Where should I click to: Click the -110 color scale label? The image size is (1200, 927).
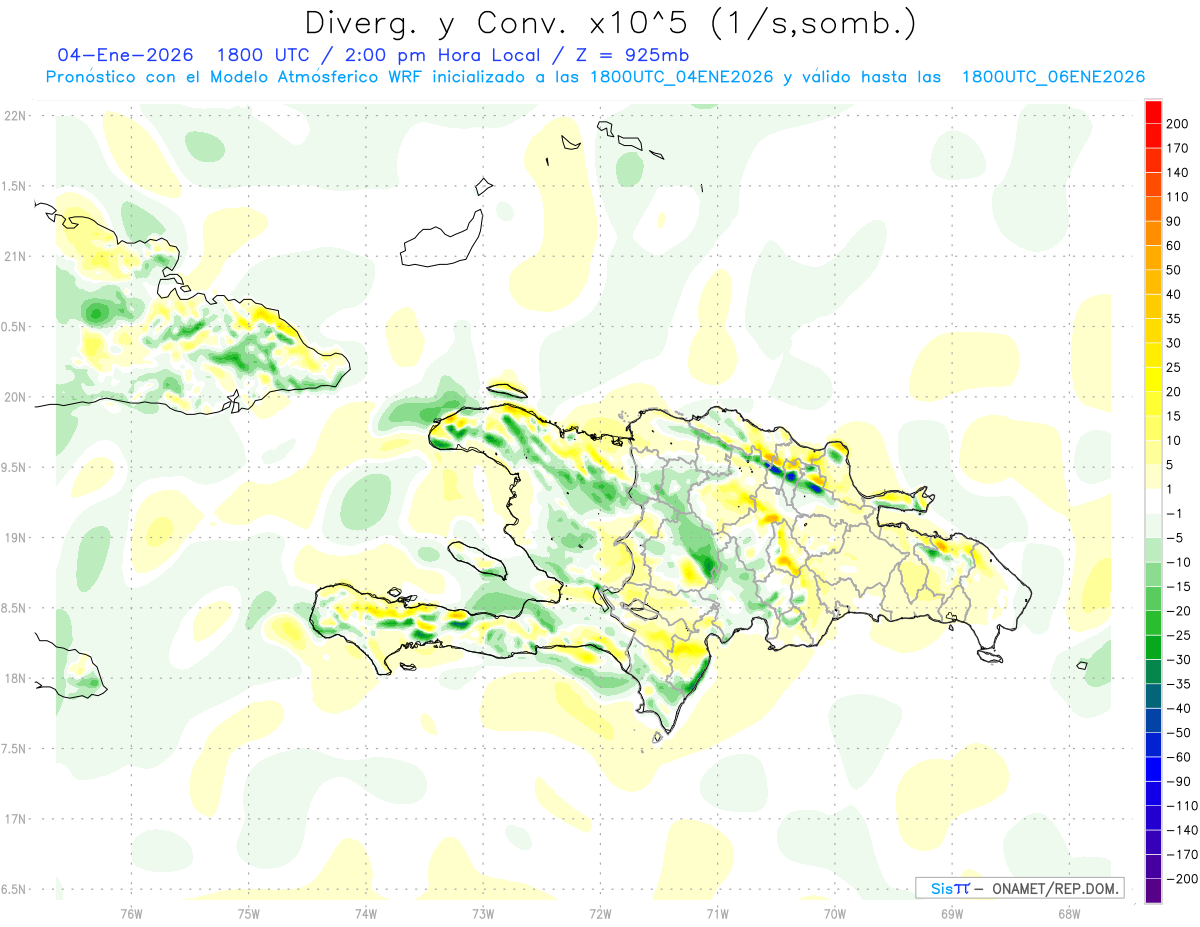(1183, 806)
